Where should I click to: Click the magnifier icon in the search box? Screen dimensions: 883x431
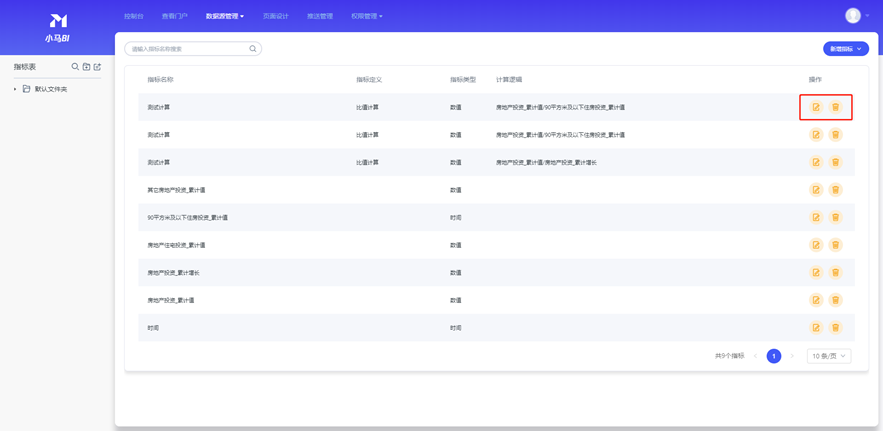click(x=253, y=49)
